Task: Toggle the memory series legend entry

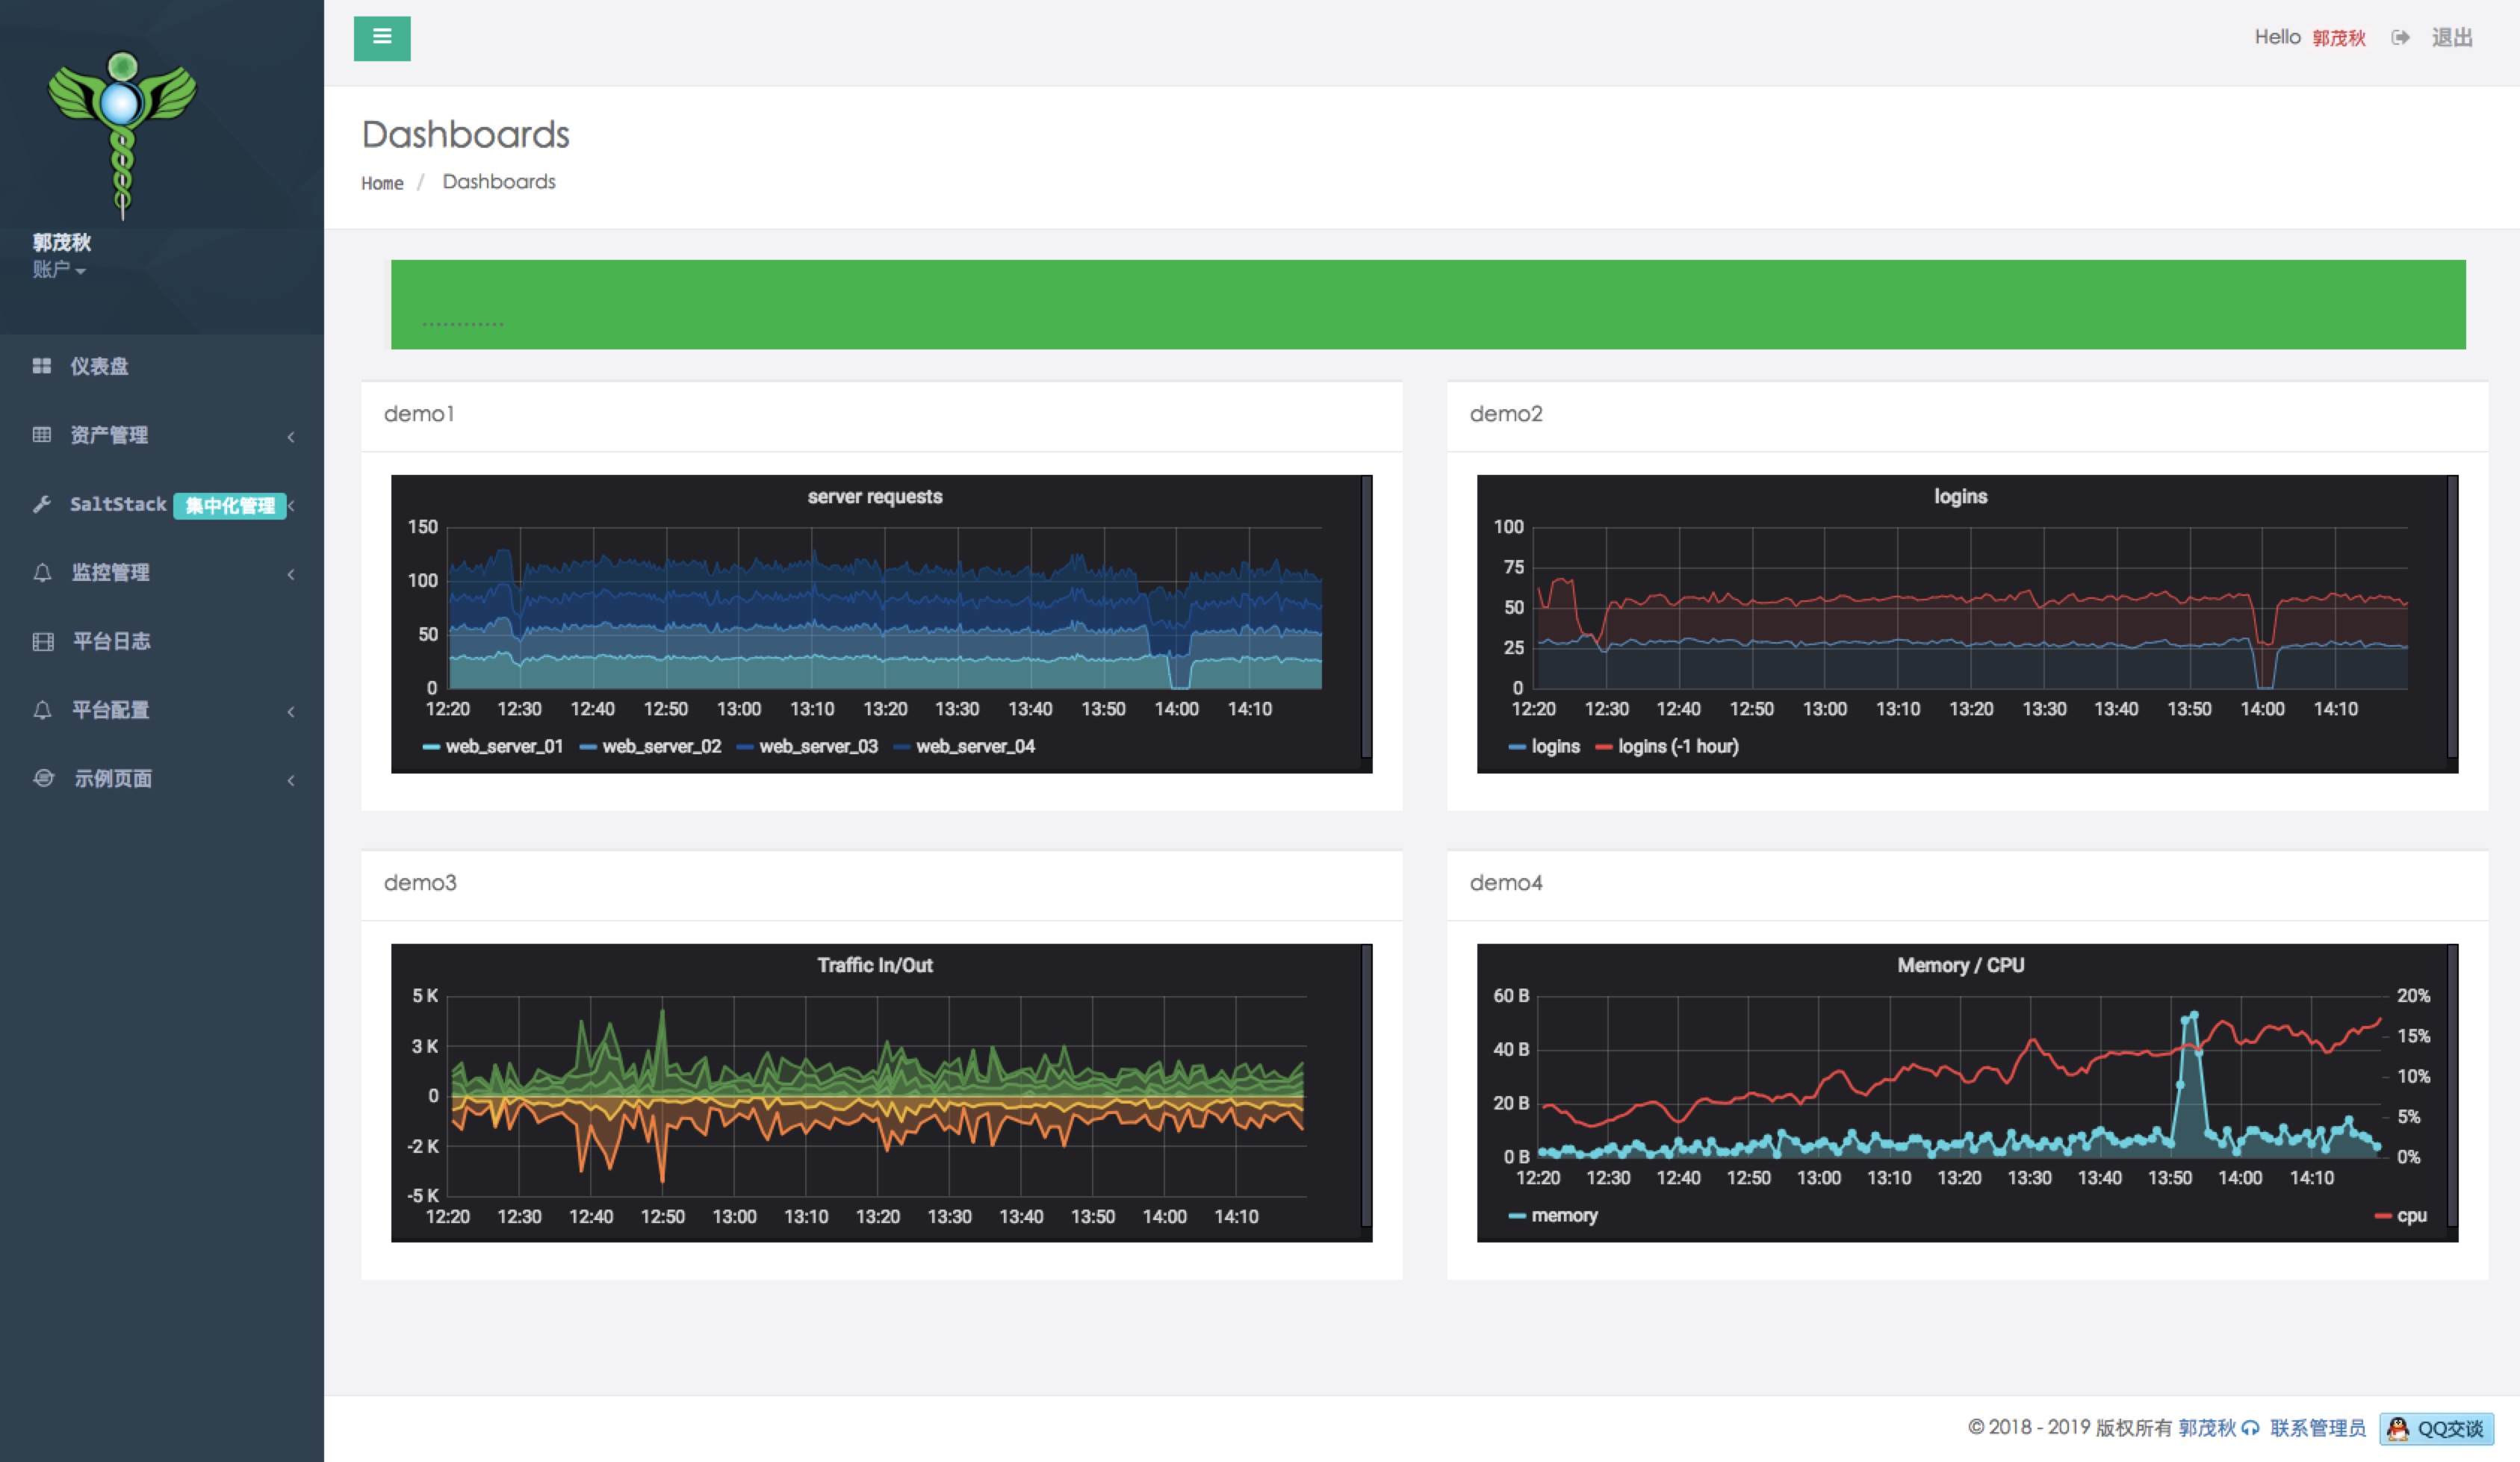Action: tap(1563, 1215)
